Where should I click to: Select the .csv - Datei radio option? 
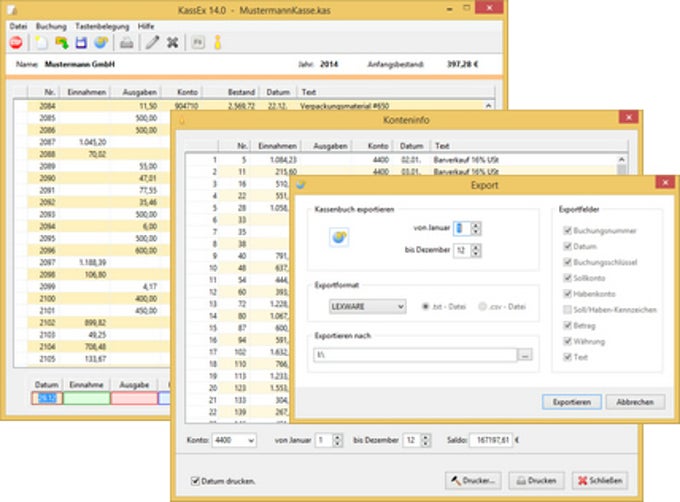[482, 306]
